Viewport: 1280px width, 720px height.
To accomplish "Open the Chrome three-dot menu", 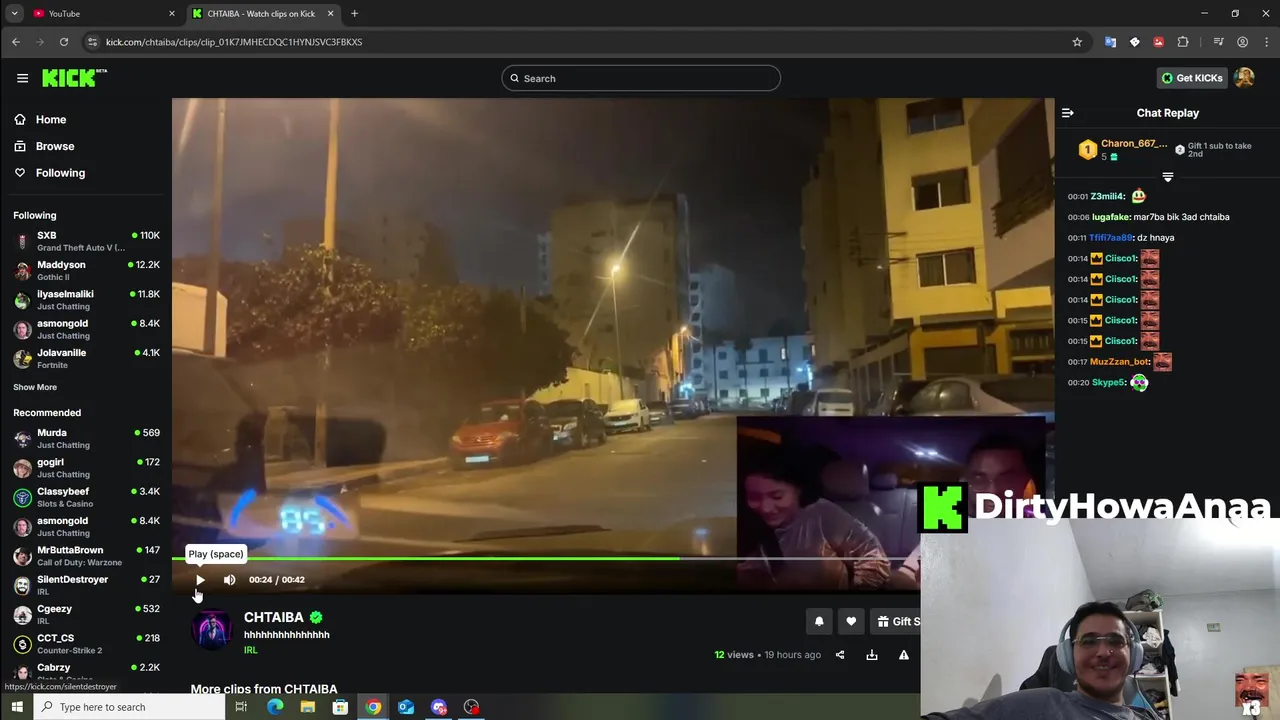I will (1266, 42).
